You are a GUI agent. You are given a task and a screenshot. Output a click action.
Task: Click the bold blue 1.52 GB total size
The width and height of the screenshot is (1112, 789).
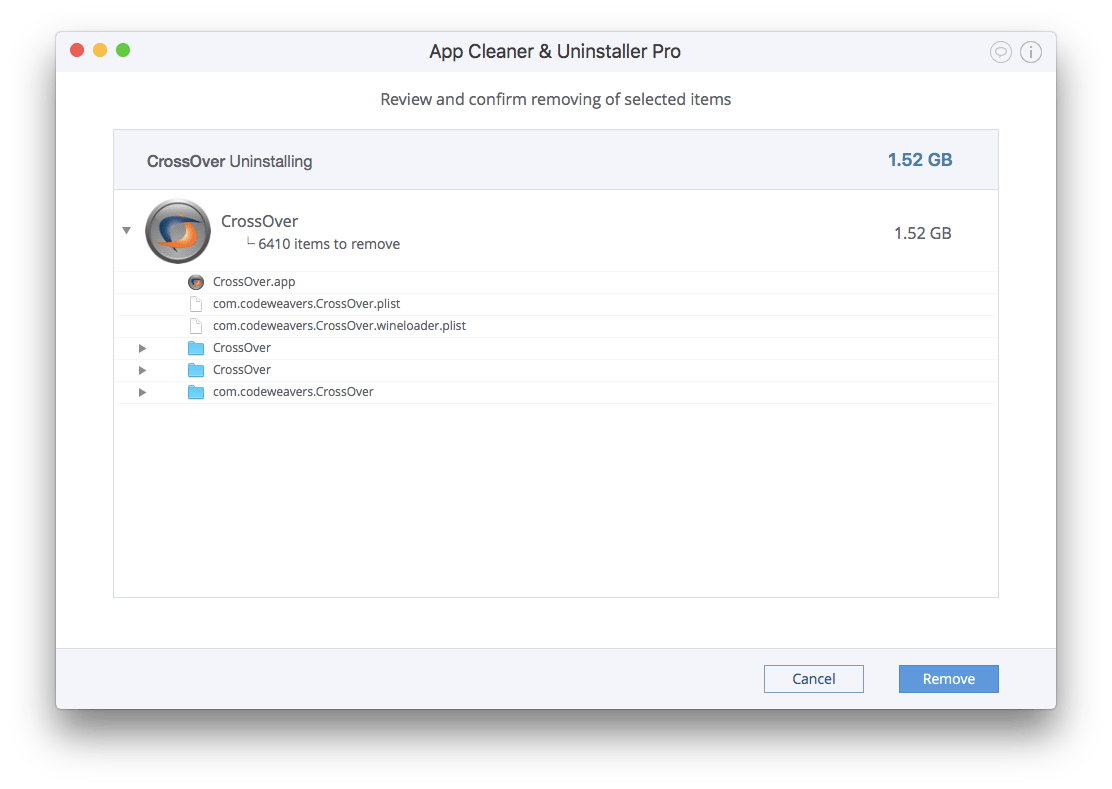pos(920,160)
